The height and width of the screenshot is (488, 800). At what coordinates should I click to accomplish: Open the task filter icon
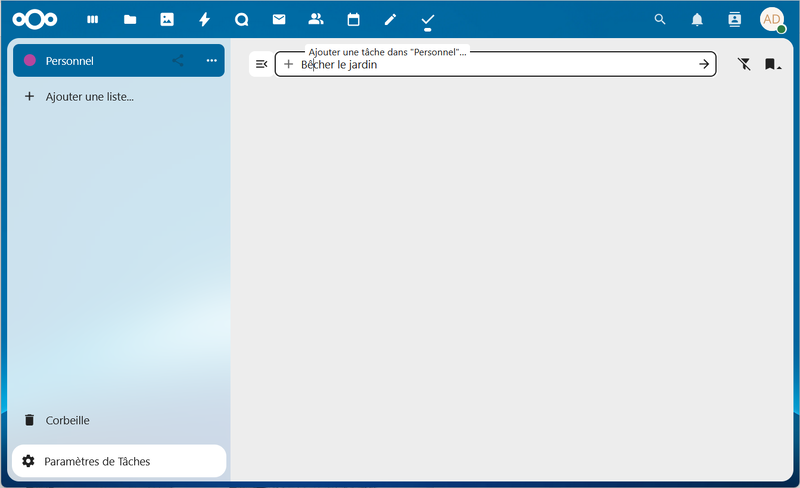pyautogui.click(x=744, y=64)
